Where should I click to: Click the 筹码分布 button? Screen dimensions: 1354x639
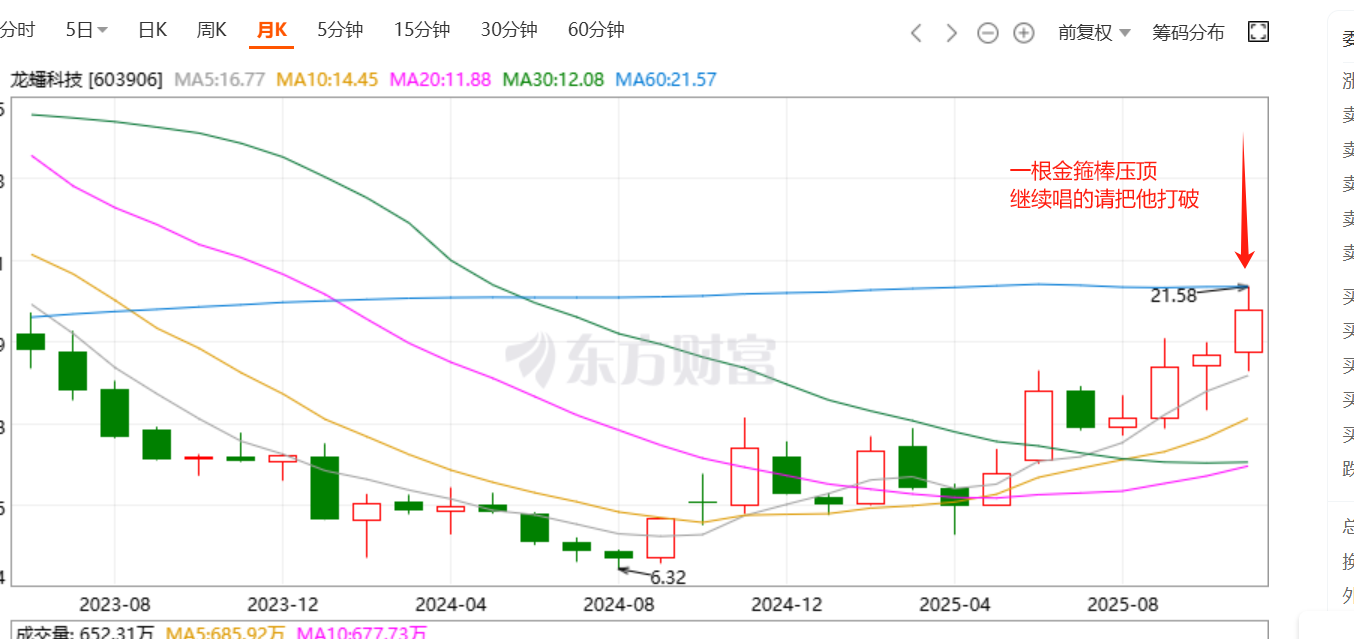coord(1188,33)
